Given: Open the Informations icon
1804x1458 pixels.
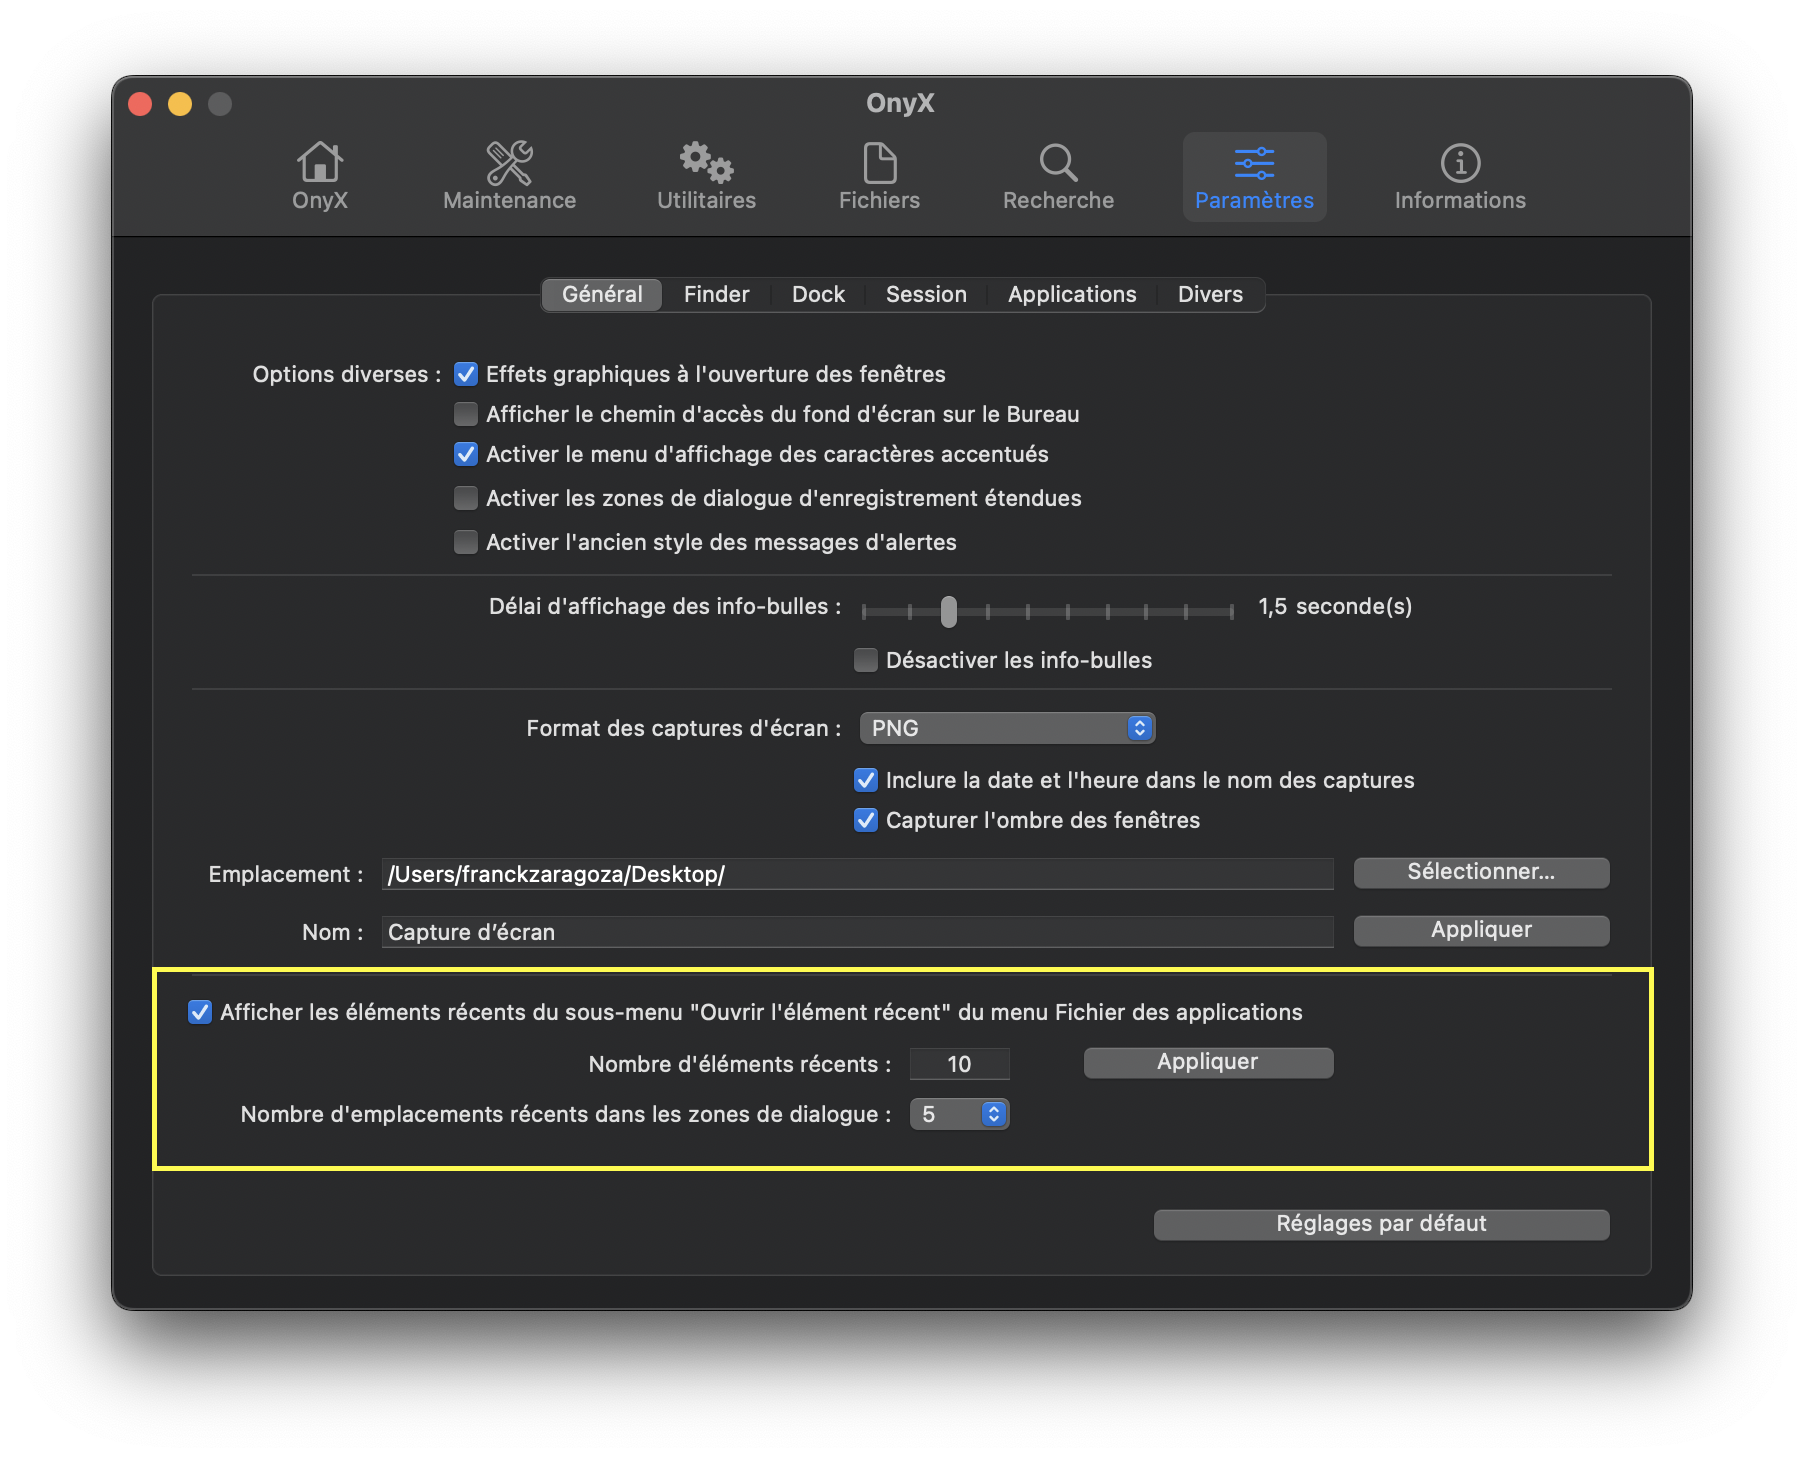Looking at the screenshot, I should point(1460,164).
